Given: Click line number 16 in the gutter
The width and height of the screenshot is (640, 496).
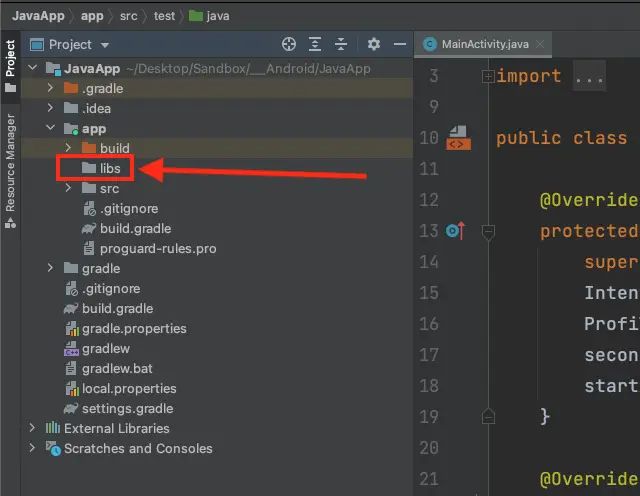Looking at the screenshot, I should click(429, 324).
